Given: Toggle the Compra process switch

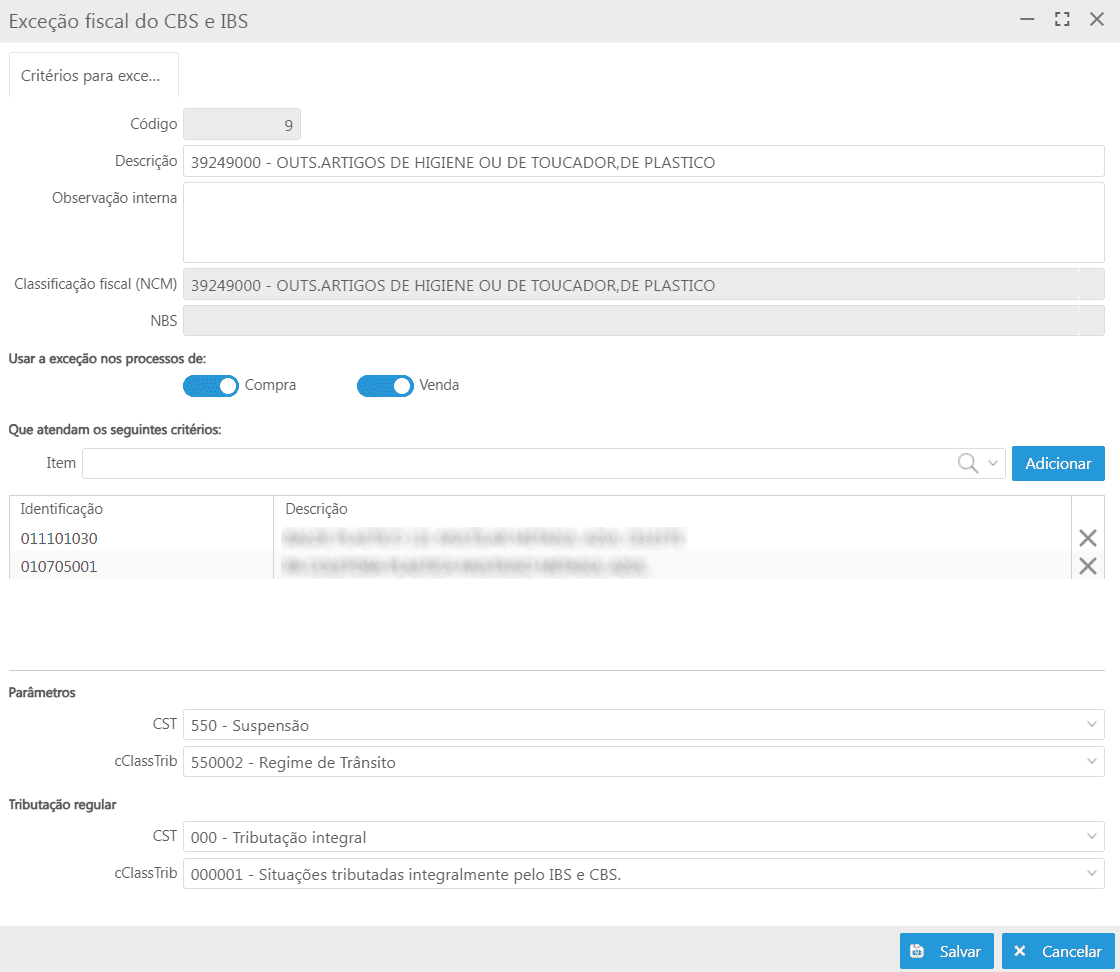Looking at the screenshot, I should 211,385.
